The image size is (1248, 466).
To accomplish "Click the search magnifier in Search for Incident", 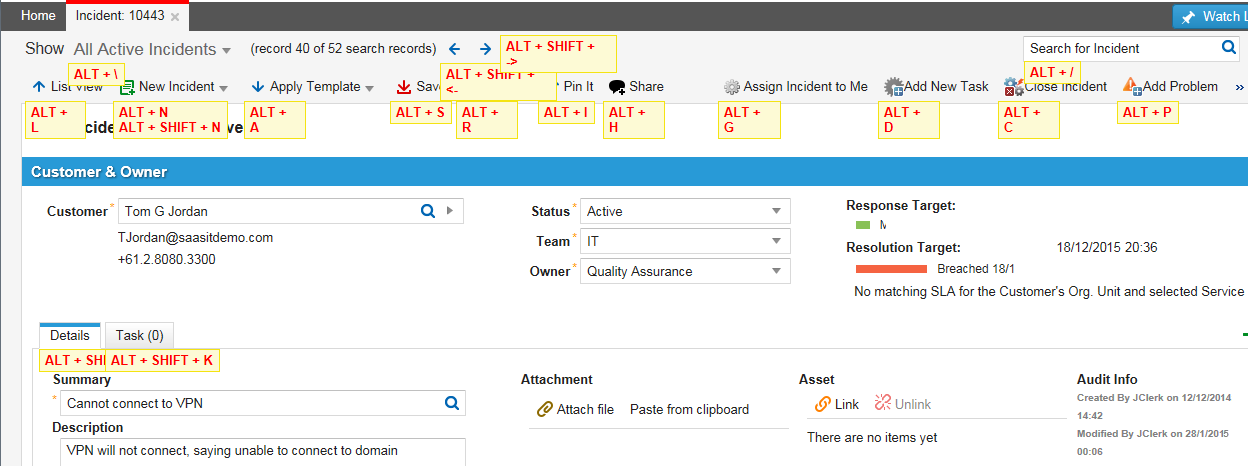I will [x=1229, y=48].
